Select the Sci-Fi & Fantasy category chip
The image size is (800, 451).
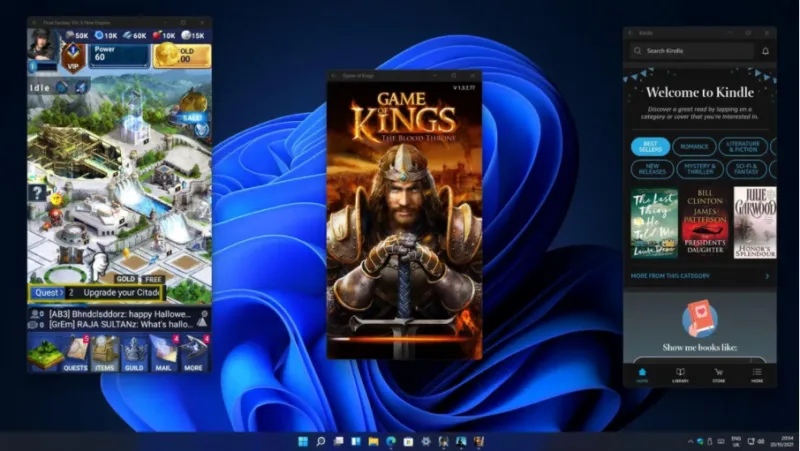pyautogui.click(x=746, y=169)
